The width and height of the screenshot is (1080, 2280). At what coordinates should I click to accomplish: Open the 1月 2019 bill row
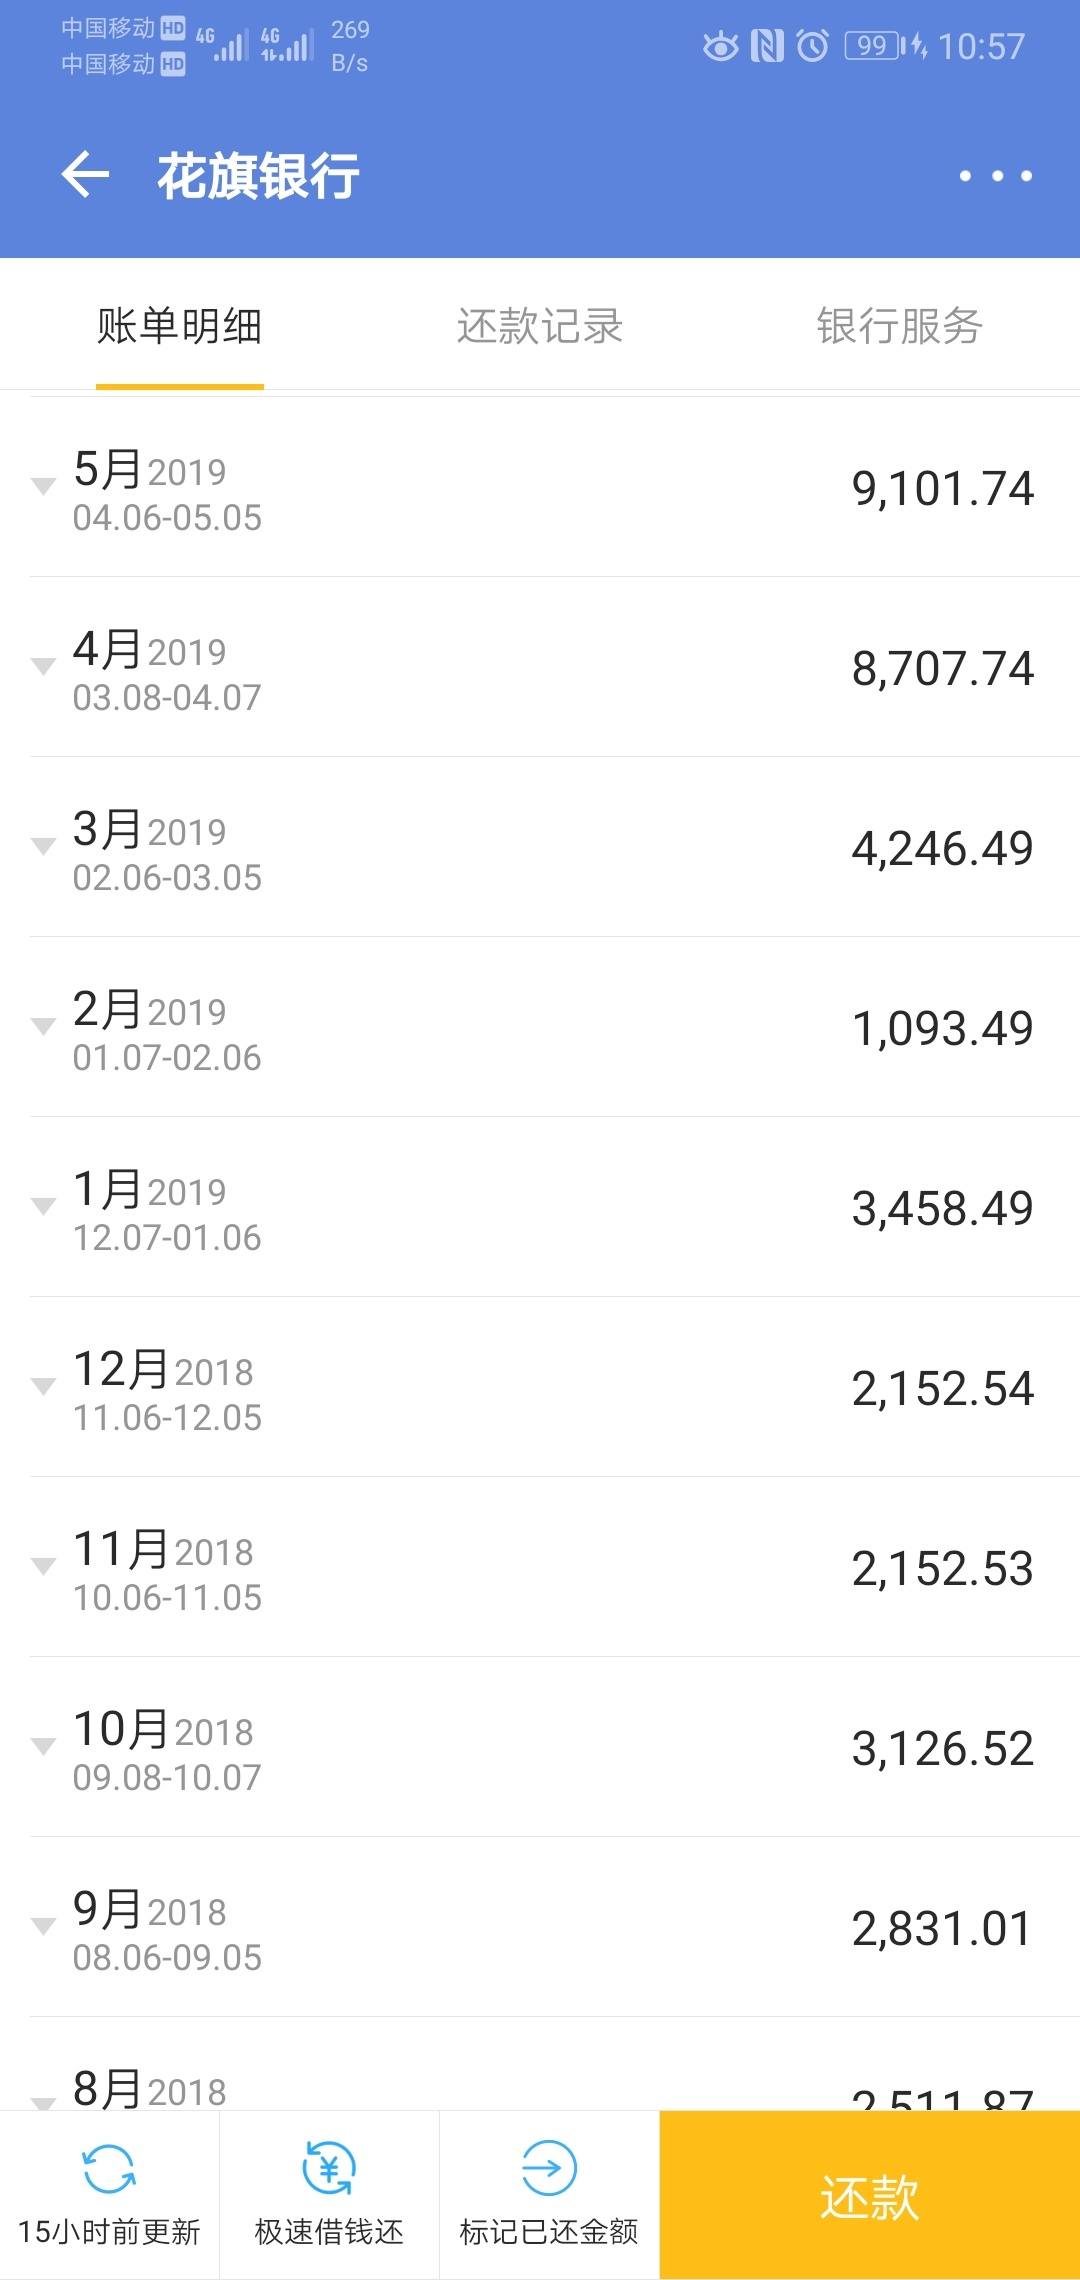(540, 1207)
